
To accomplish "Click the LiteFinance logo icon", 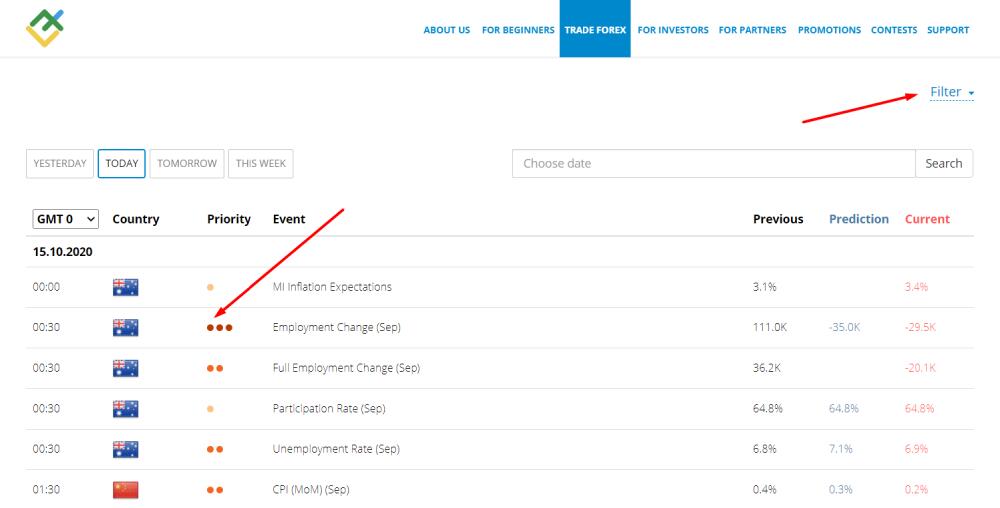I will pos(45,29).
